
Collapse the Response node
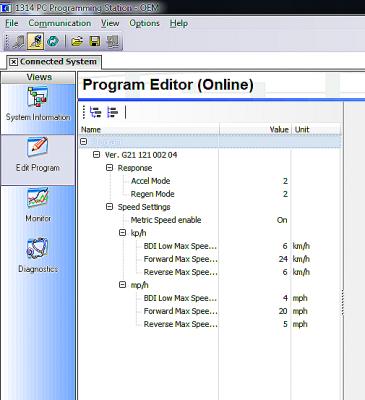point(109,168)
